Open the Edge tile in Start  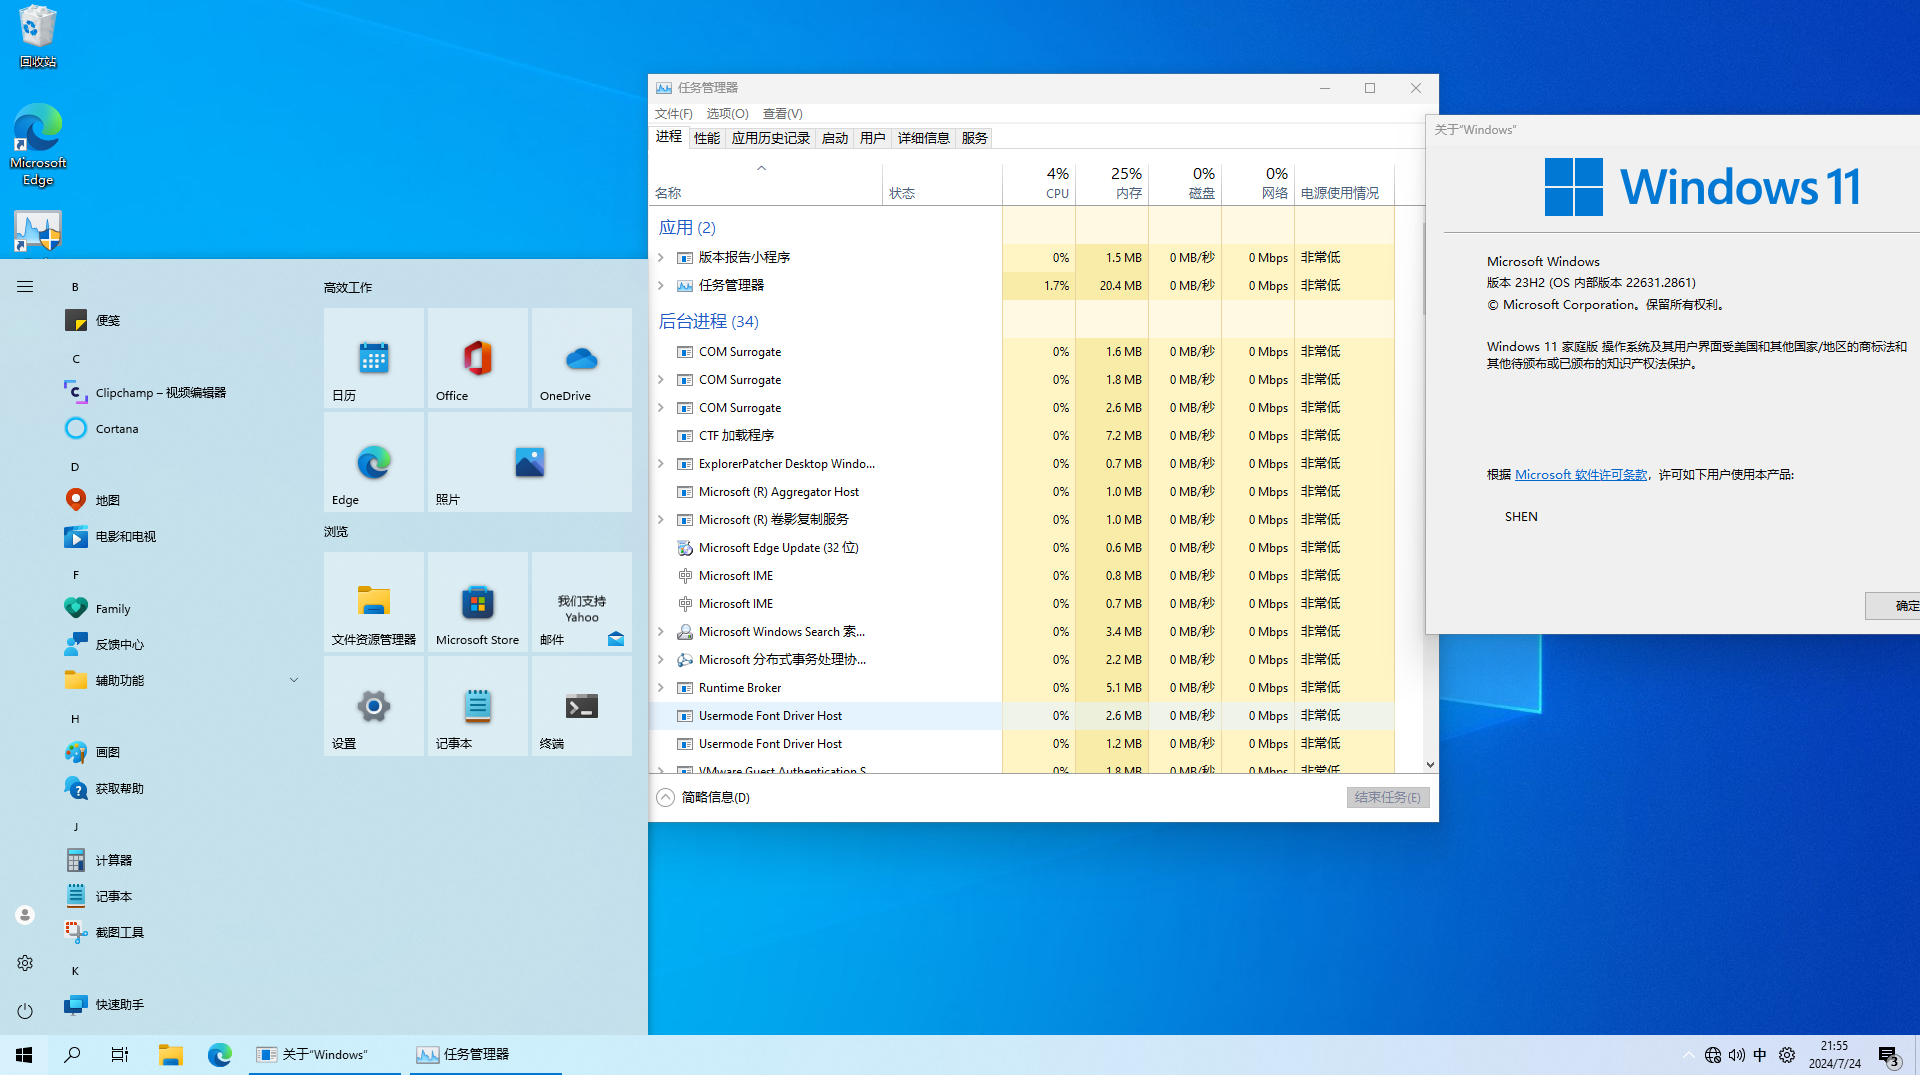pyautogui.click(x=374, y=462)
